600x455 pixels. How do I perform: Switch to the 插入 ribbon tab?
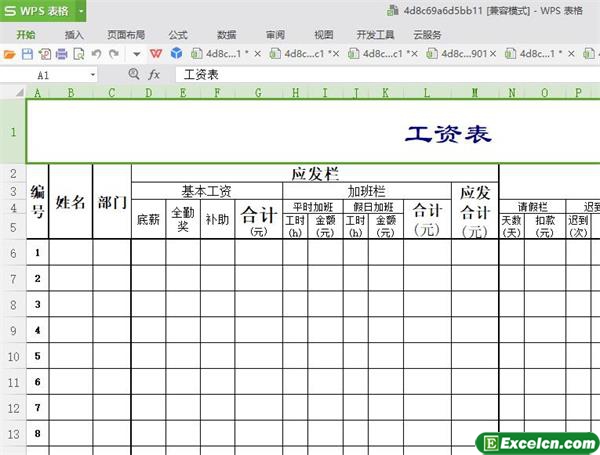(x=74, y=34)
